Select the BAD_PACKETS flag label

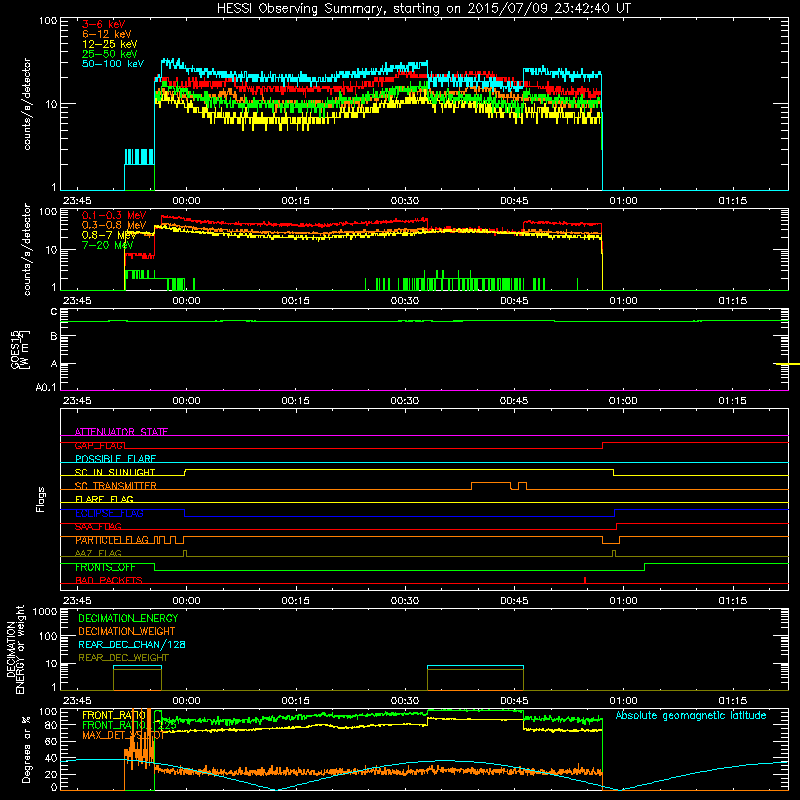pyautogui.click(x=109, y=581)
